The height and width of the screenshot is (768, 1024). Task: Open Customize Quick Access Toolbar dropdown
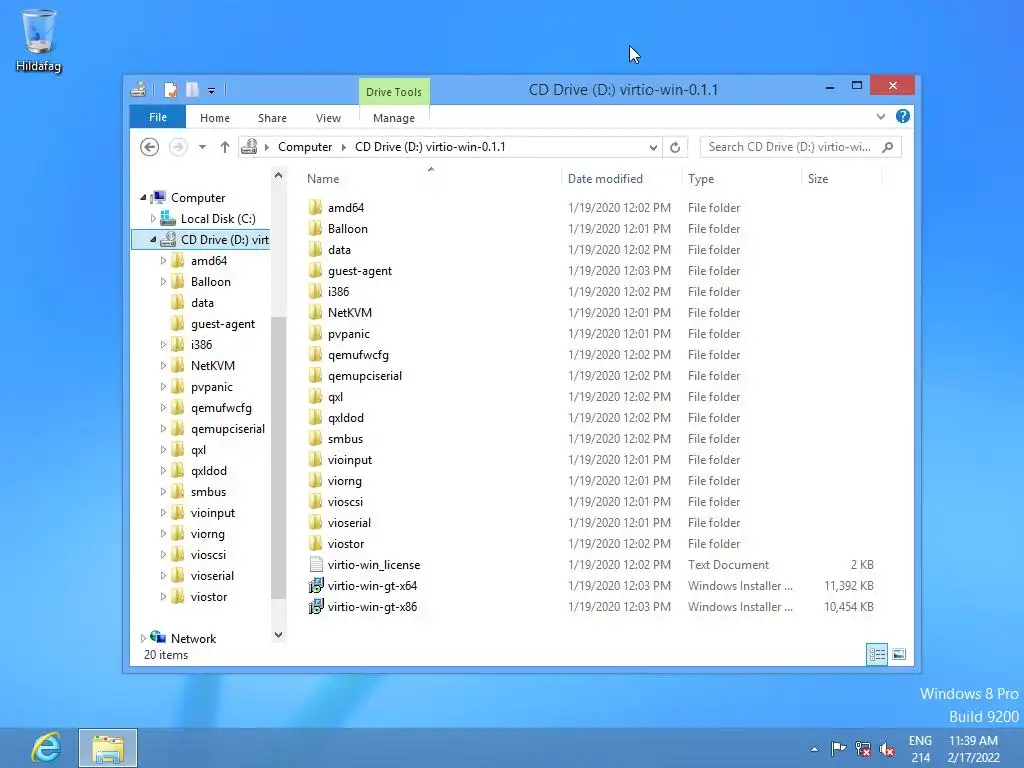coord(212,91)
